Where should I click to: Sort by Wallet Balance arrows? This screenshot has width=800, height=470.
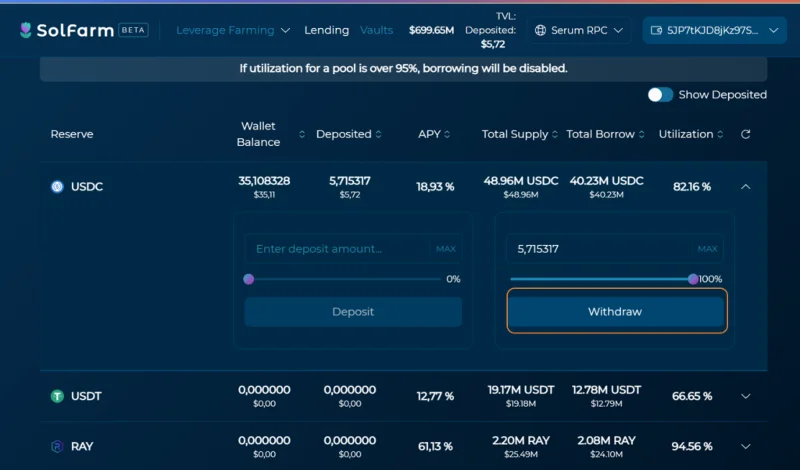point(302,134)
